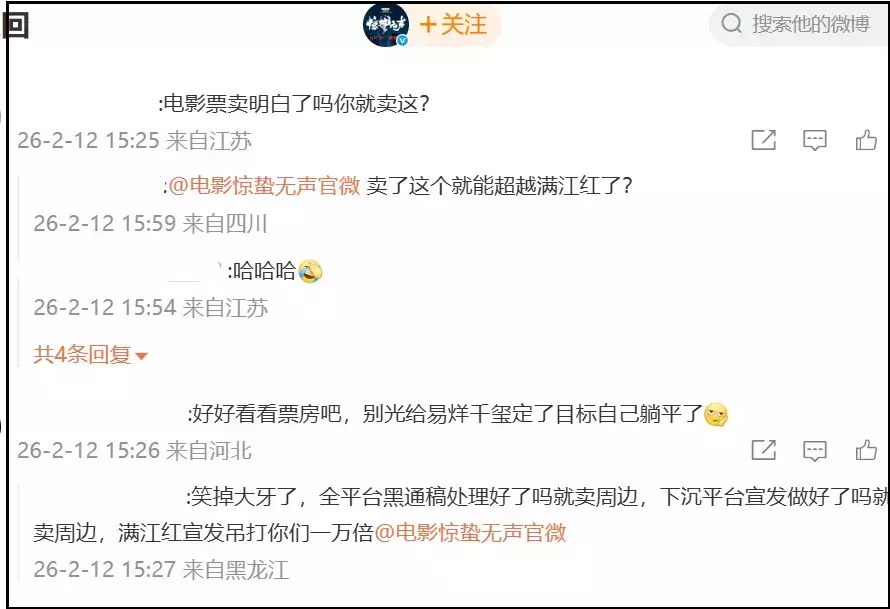
Task: Click the 26-2-12 15:27 来自黑龙江 timestamp
Action: point(161,569)
